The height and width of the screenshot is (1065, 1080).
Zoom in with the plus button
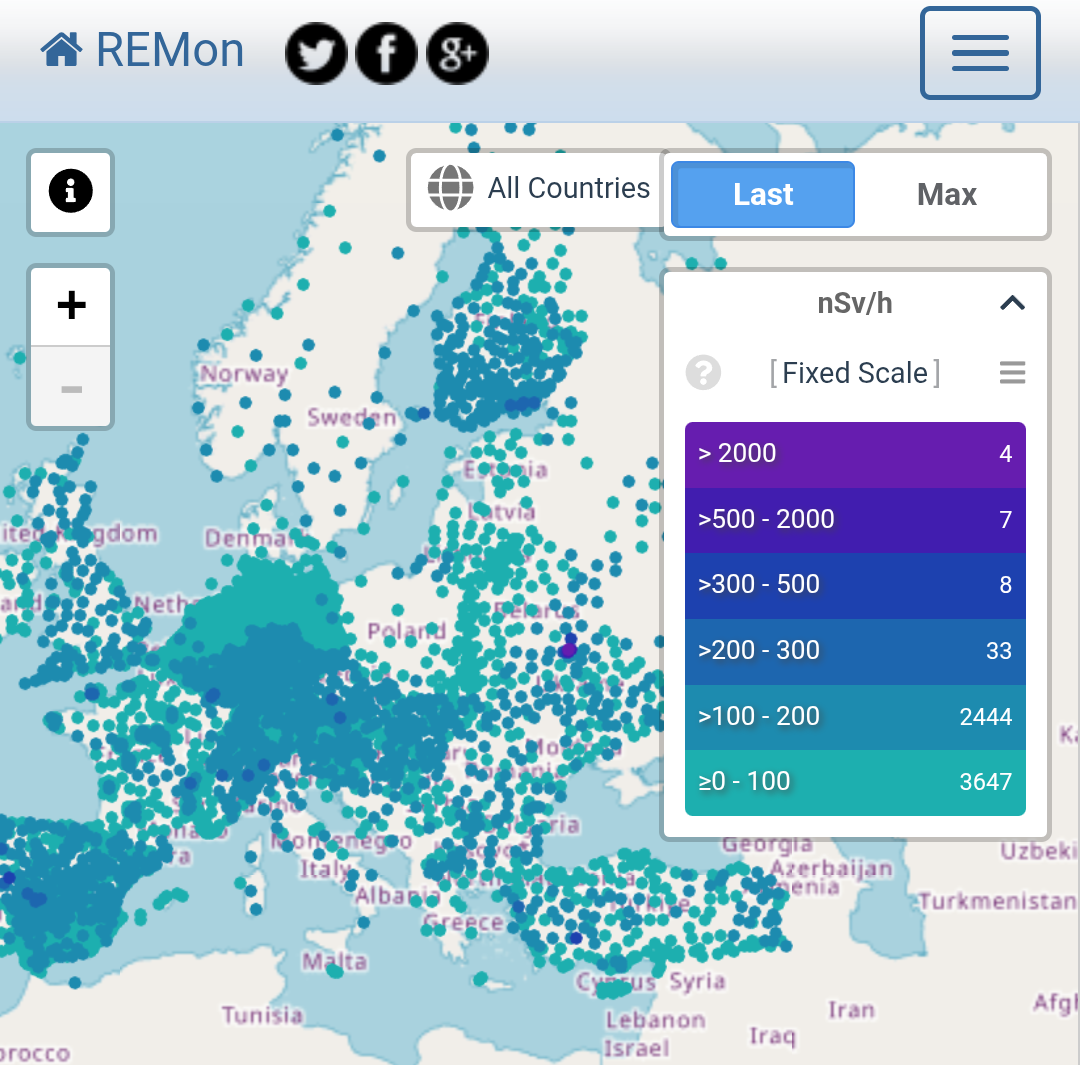[71, 306]
